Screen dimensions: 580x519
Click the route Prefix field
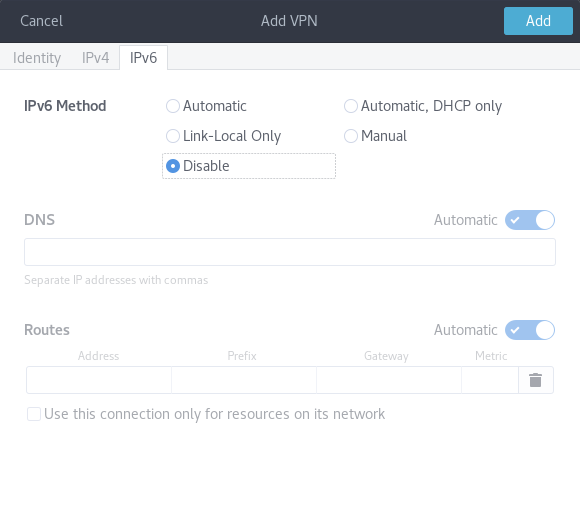pyautogui.click(x=244, y=380)
